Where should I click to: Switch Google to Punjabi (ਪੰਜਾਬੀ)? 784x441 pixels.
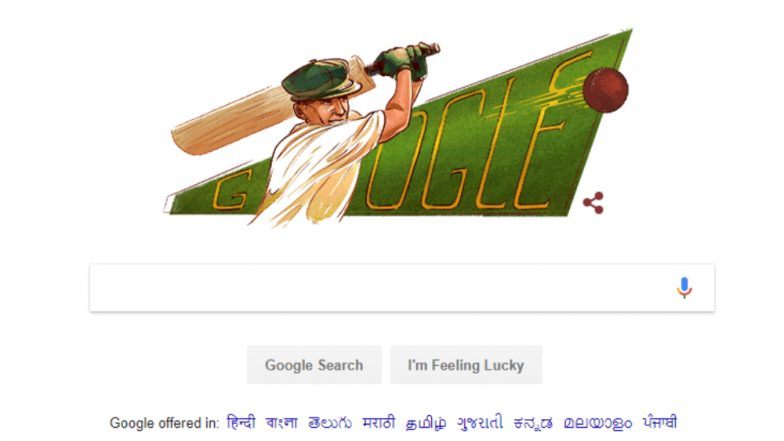click(660, 422)
